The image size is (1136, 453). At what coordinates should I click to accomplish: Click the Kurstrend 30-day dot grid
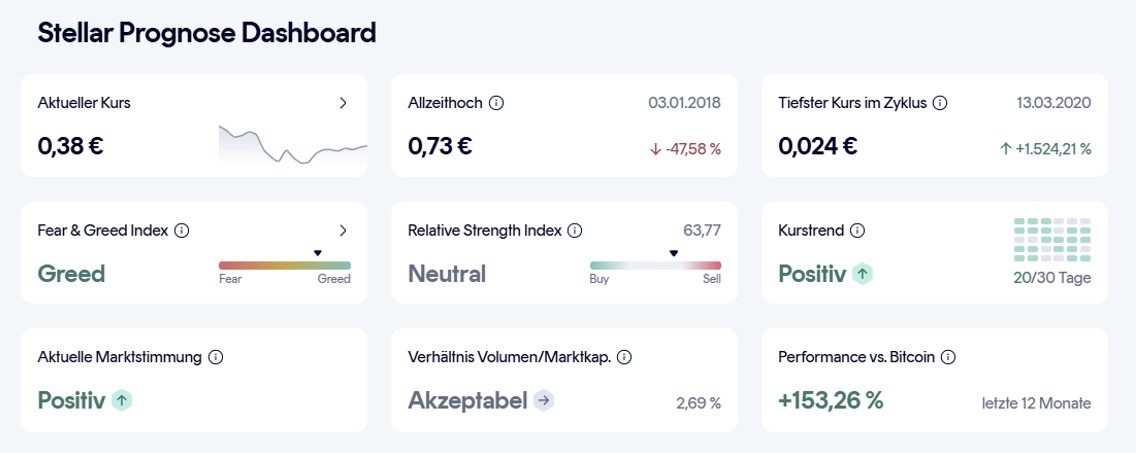1052,240
